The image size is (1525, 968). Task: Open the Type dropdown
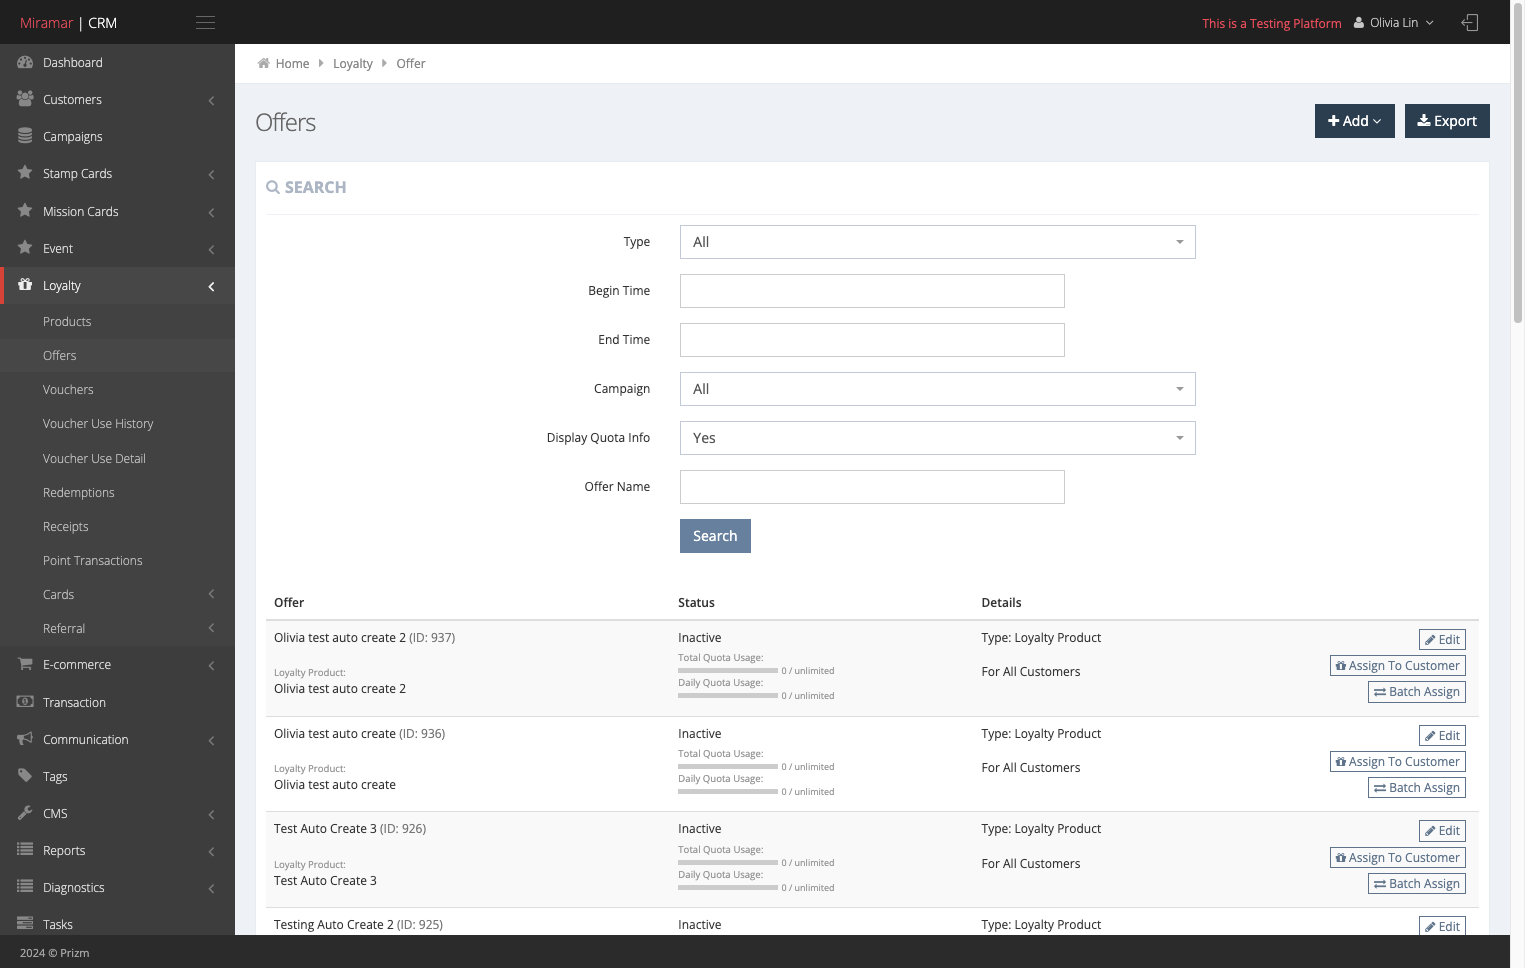click(937, 242)
